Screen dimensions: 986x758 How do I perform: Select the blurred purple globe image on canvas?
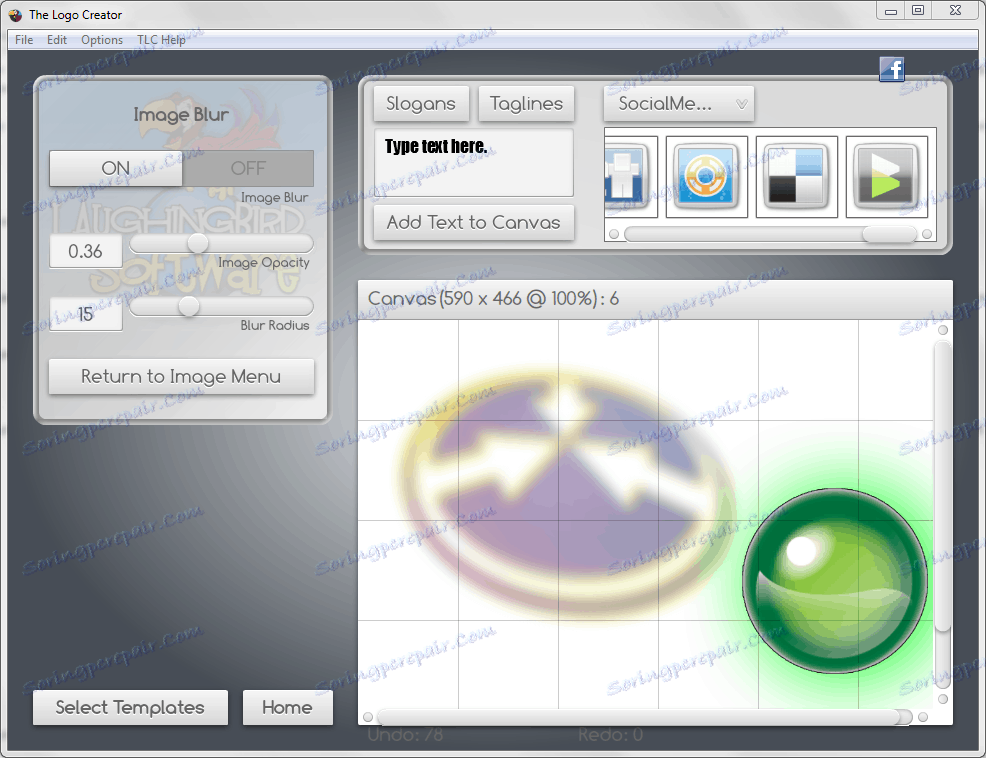point(566,494)
